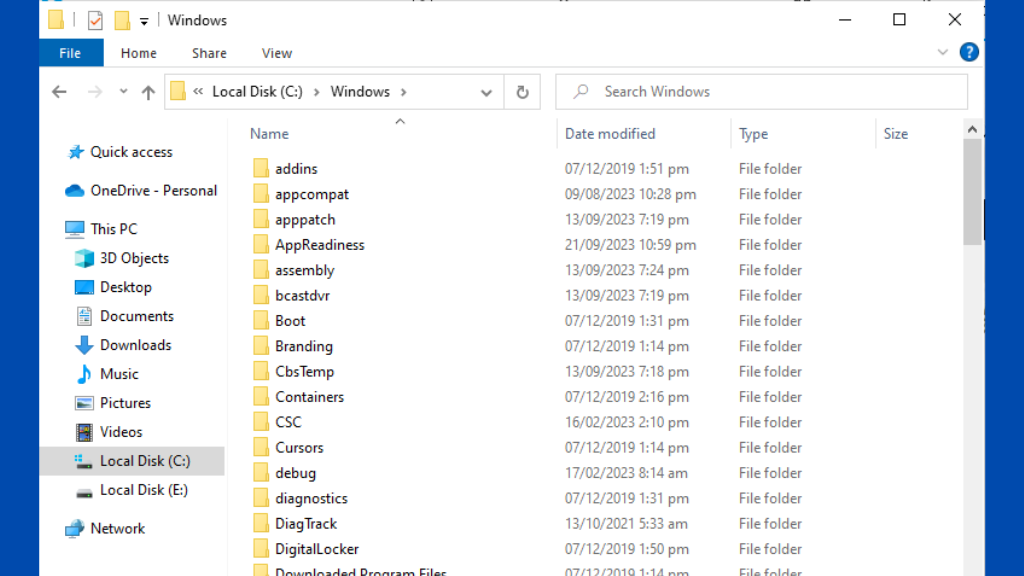Click the Boot folder icon
Image resolution: width=1024 pixels, height=576 pixels.
click(261, 321)
